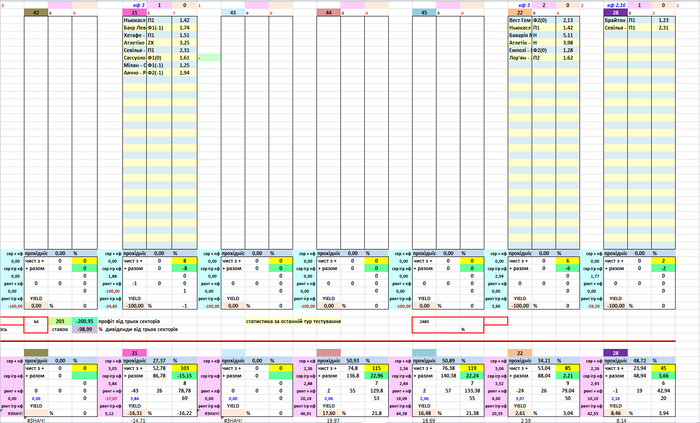Click the odds cell 2,13
Screen dimensions: 700x423
point(568,20)
